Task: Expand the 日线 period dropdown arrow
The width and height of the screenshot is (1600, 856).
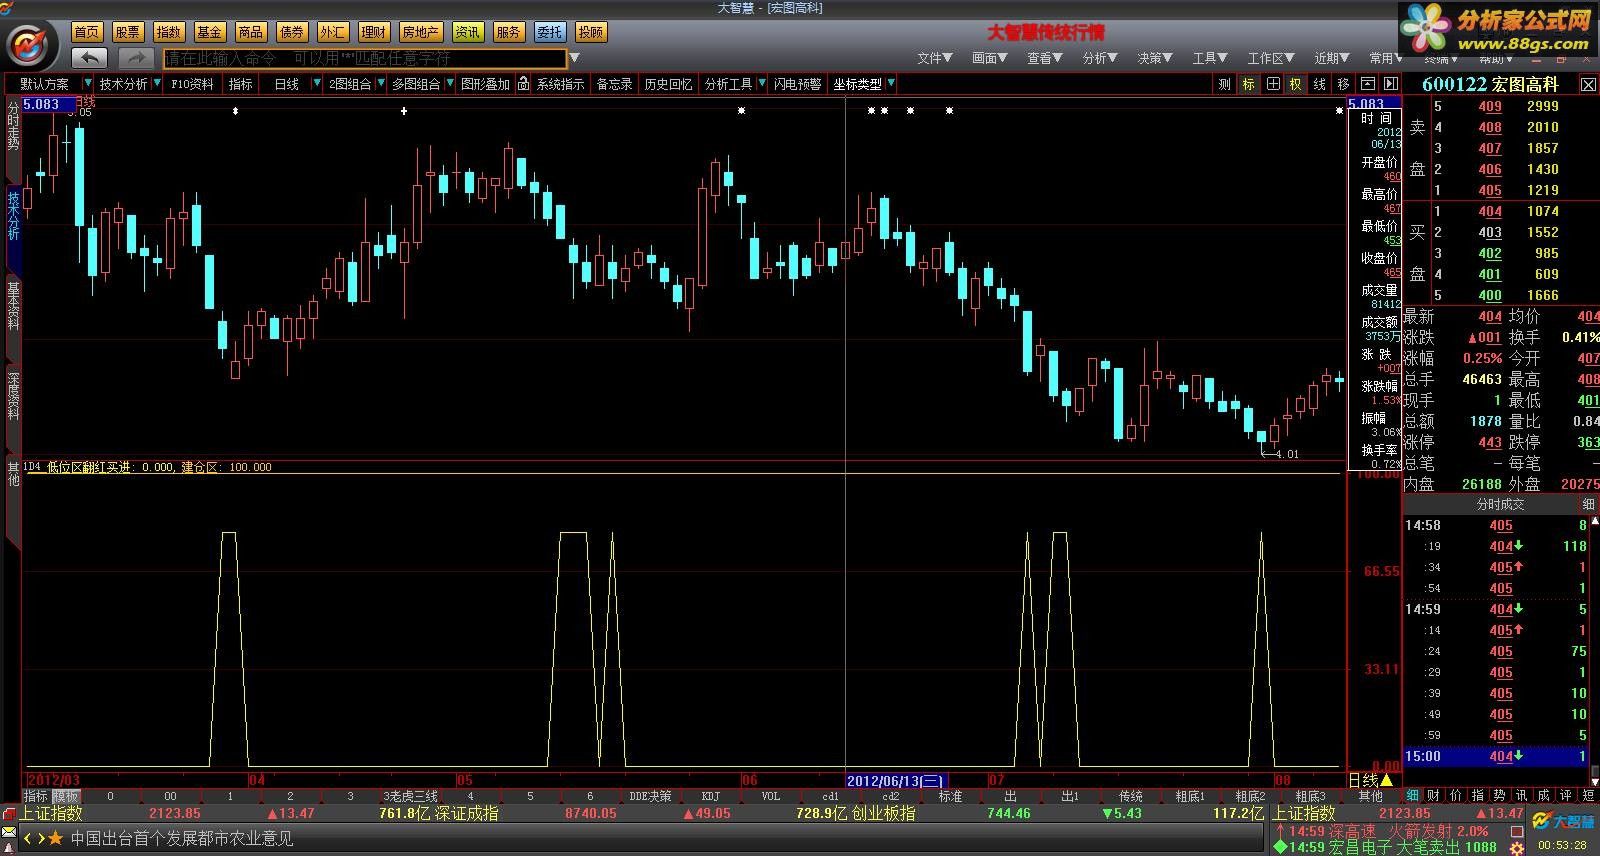Action: 317,84
